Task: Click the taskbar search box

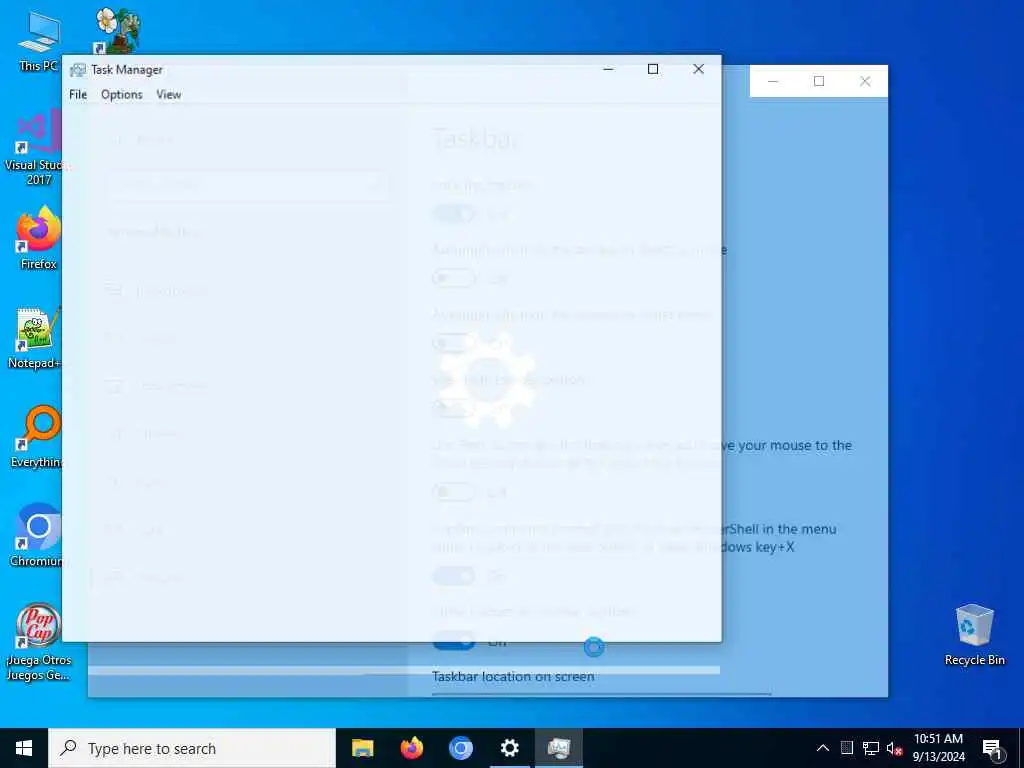Action: 192,748
